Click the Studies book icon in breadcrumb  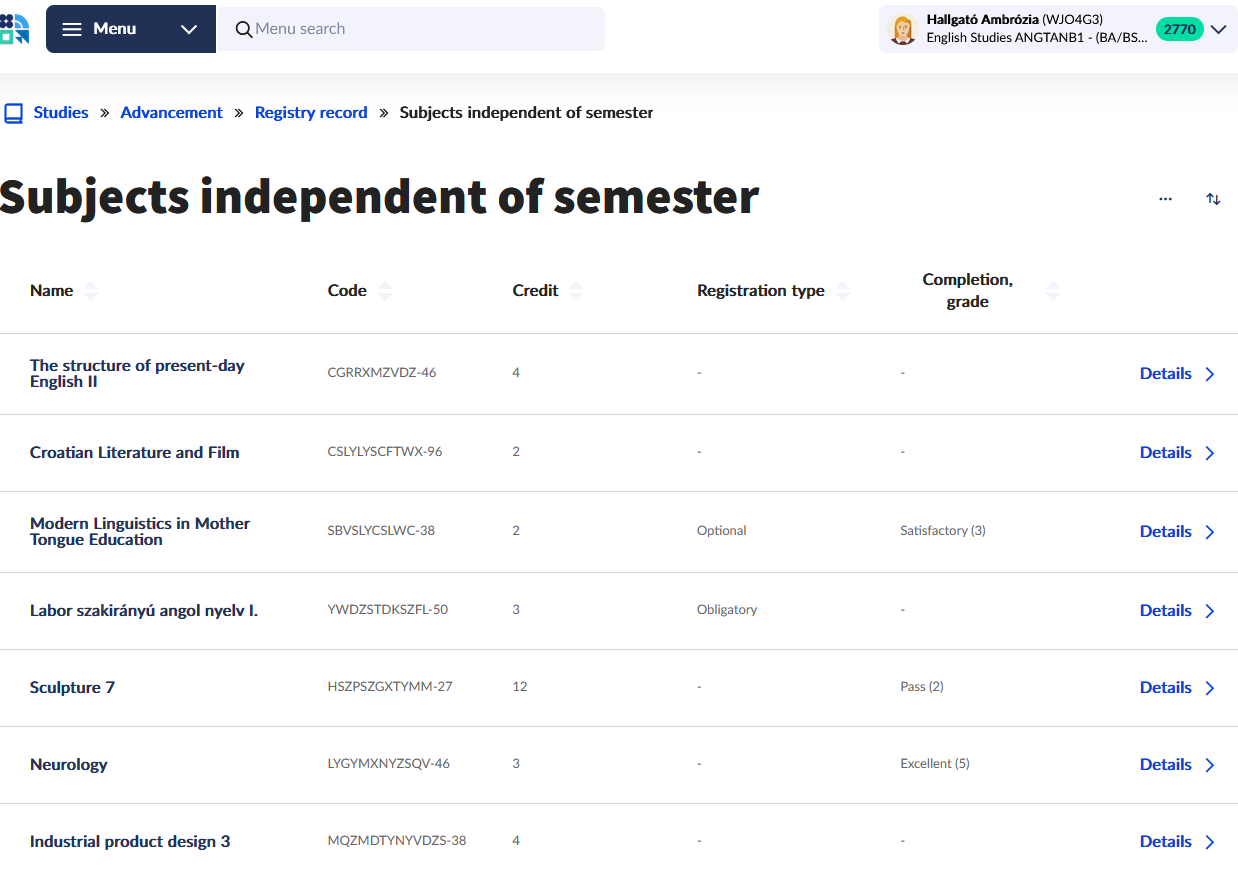click(13, 113)
